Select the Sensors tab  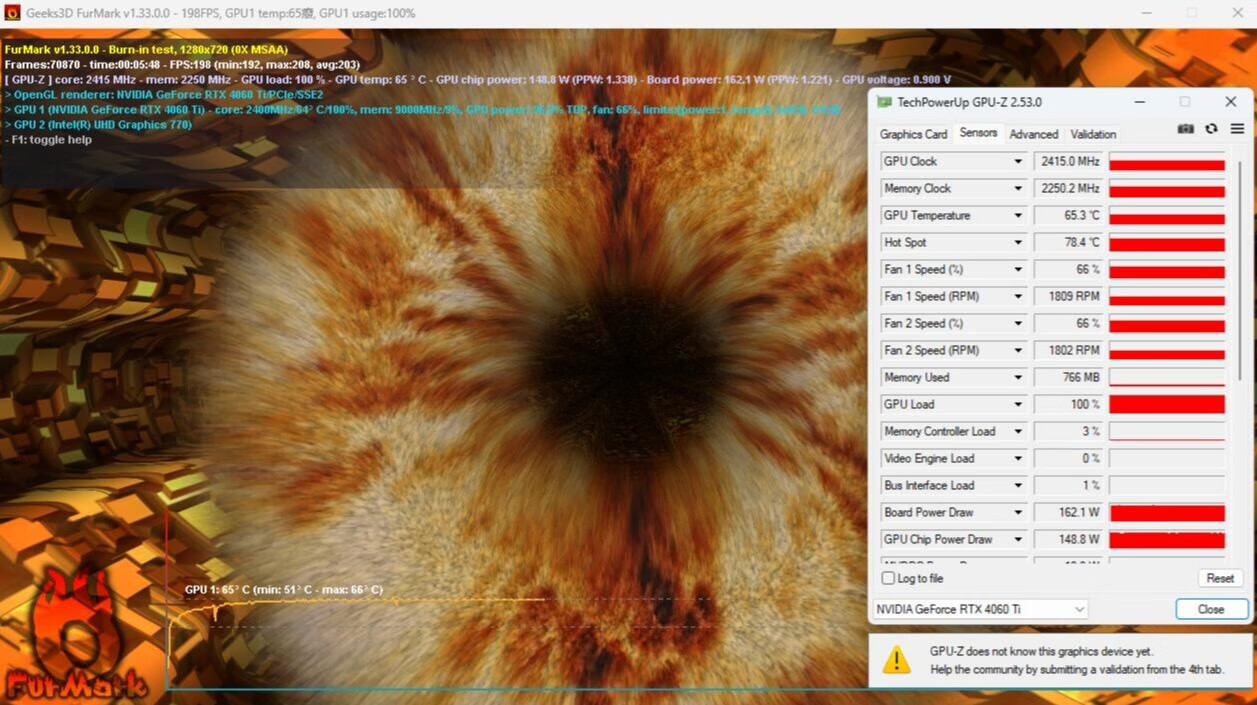pos(978,133)
